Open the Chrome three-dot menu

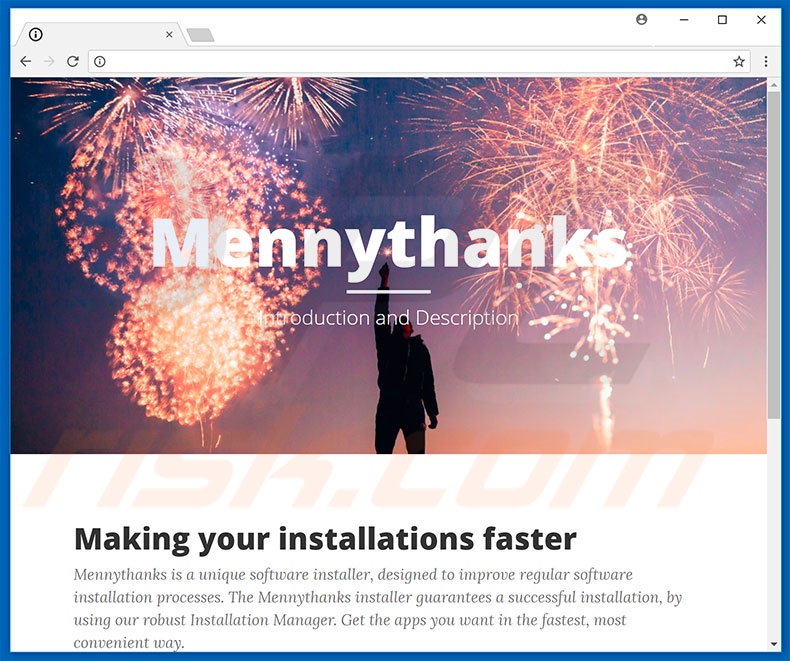(766, 62)
